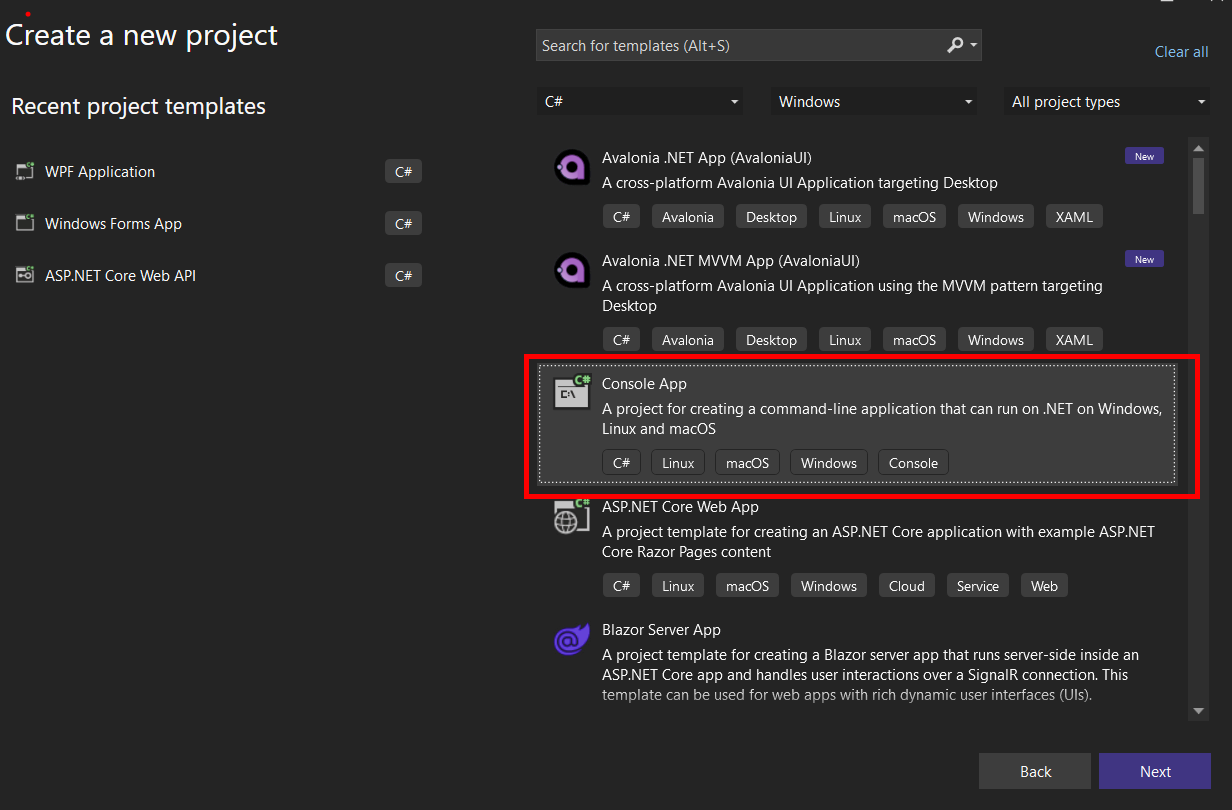This screenshot has width=1232, height=810.
Task: Click the XAML tag on Avalonia .NET App
Action: (x=1074, y=216)
